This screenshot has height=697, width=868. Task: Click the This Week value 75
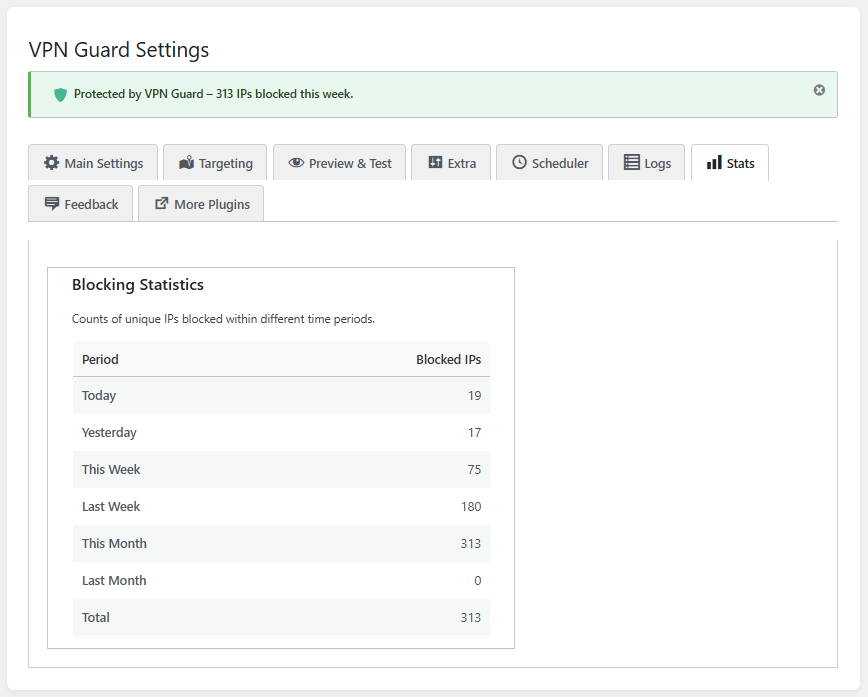click(474, 469)
